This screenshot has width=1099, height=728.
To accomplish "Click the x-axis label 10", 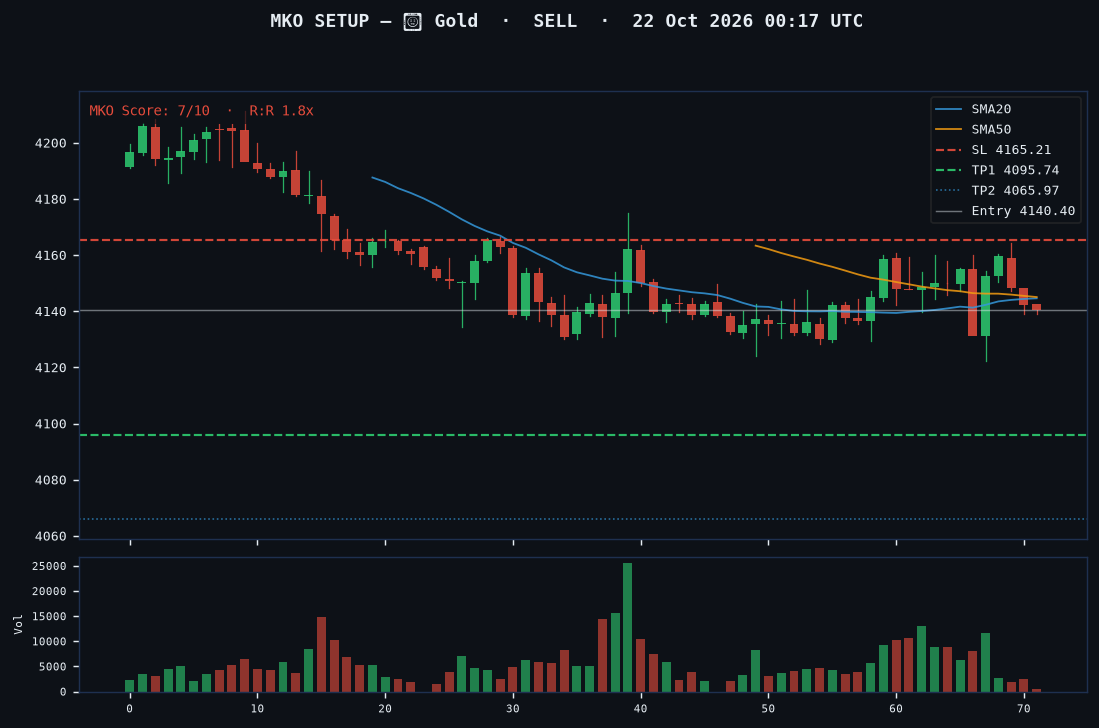I will 257,708.
